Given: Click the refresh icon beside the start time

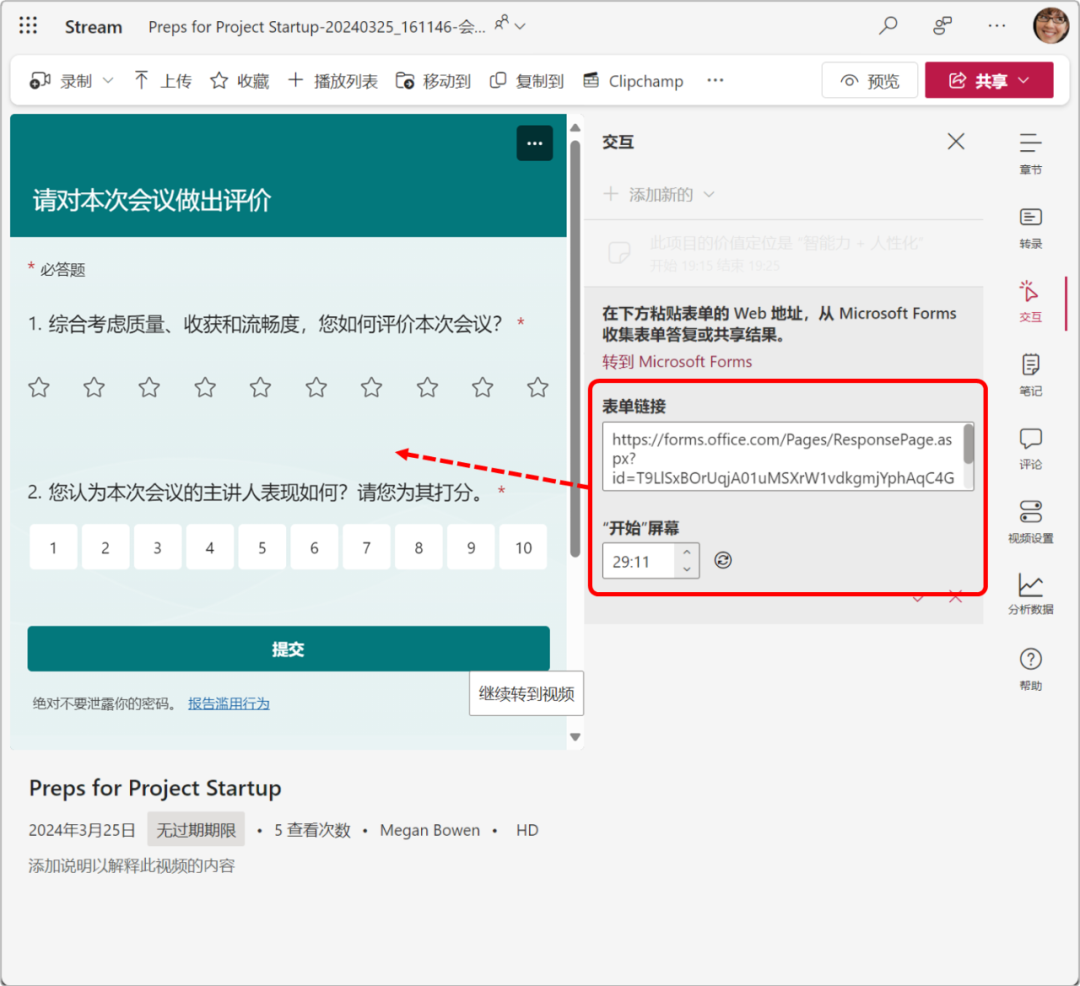Looking at the screenshot, I should click(722, 560).
